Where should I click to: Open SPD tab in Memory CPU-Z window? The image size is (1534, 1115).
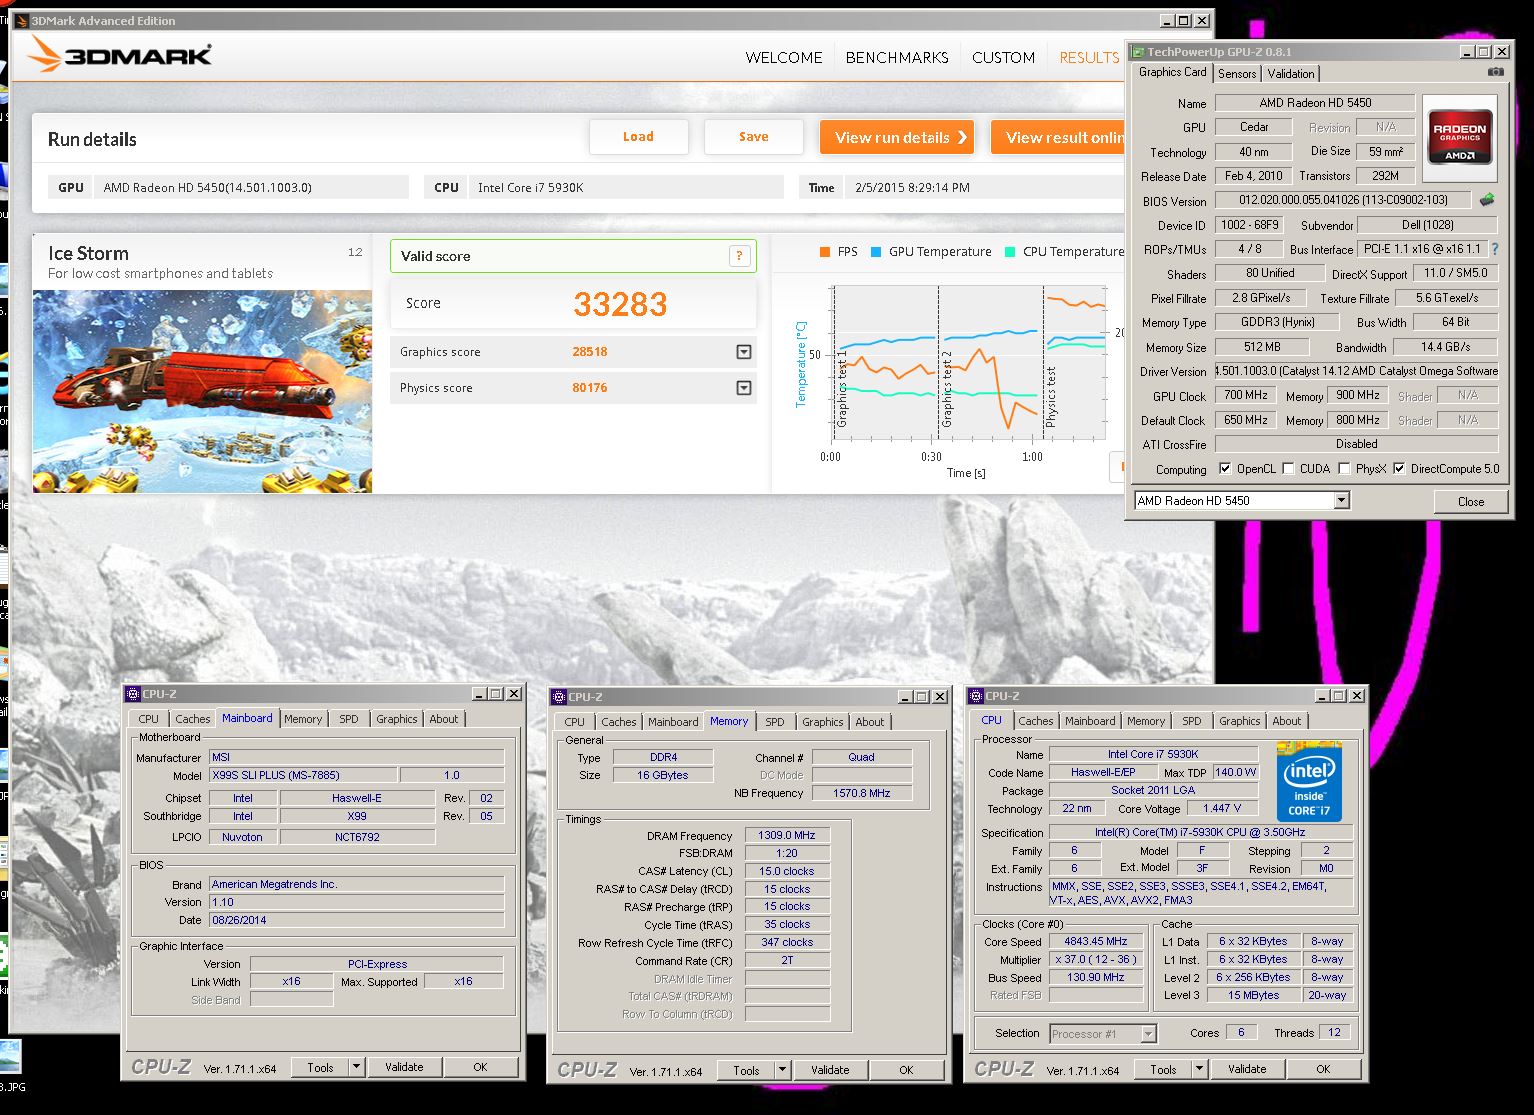tap(775, 722)
